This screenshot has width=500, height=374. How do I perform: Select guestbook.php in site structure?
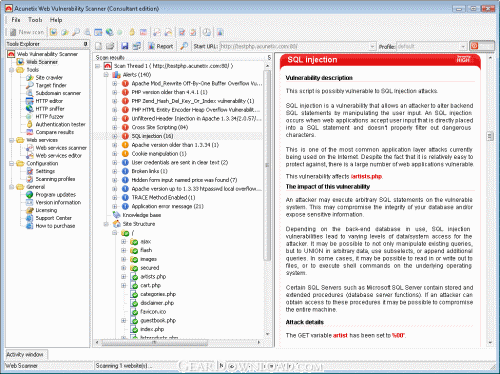click(158, 320)
